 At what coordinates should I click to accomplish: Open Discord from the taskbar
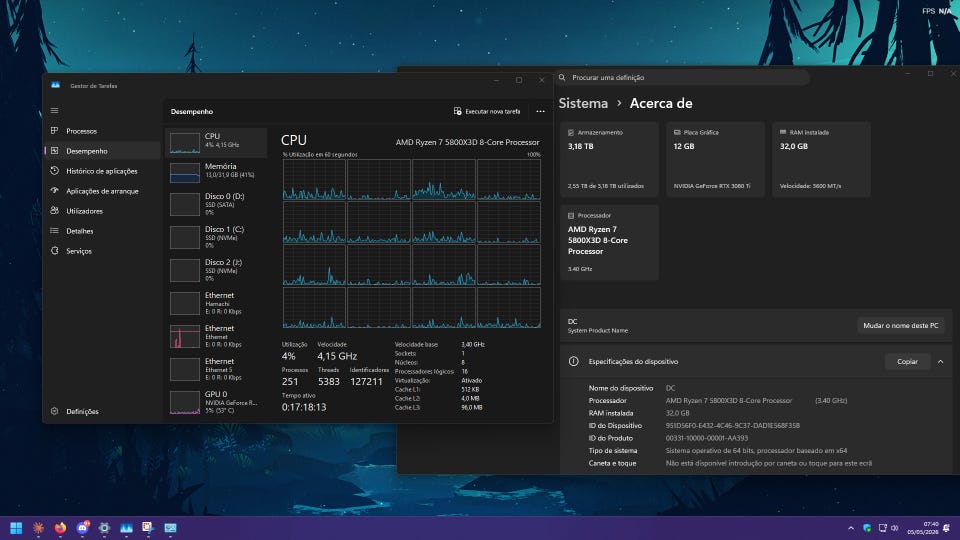pos(82,528)
